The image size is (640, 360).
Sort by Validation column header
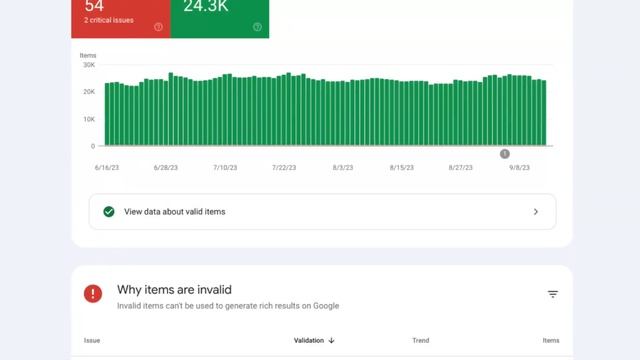314,340
